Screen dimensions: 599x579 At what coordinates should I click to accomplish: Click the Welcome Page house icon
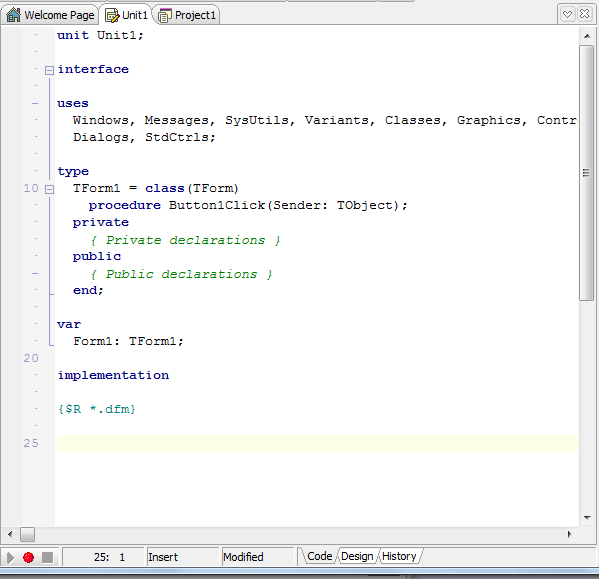tap(13, 15)
